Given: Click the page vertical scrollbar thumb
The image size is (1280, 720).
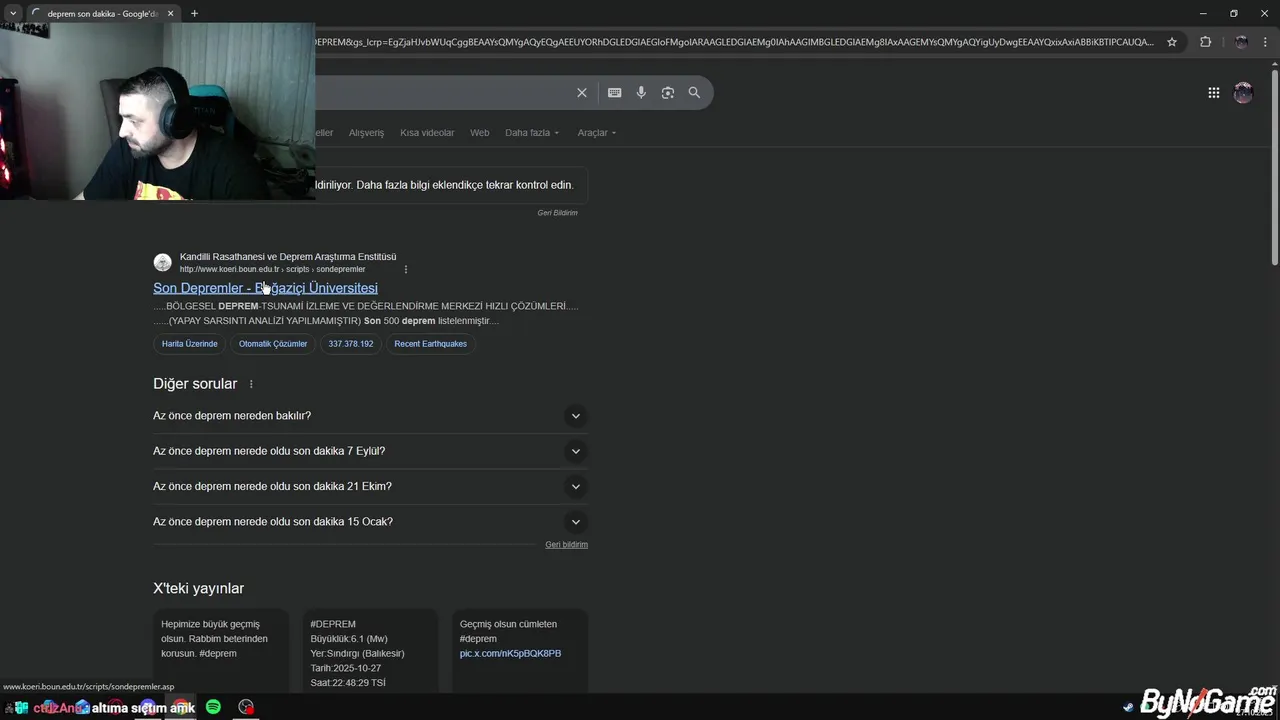Looking at the screenshot, I should coord(1274,170).
